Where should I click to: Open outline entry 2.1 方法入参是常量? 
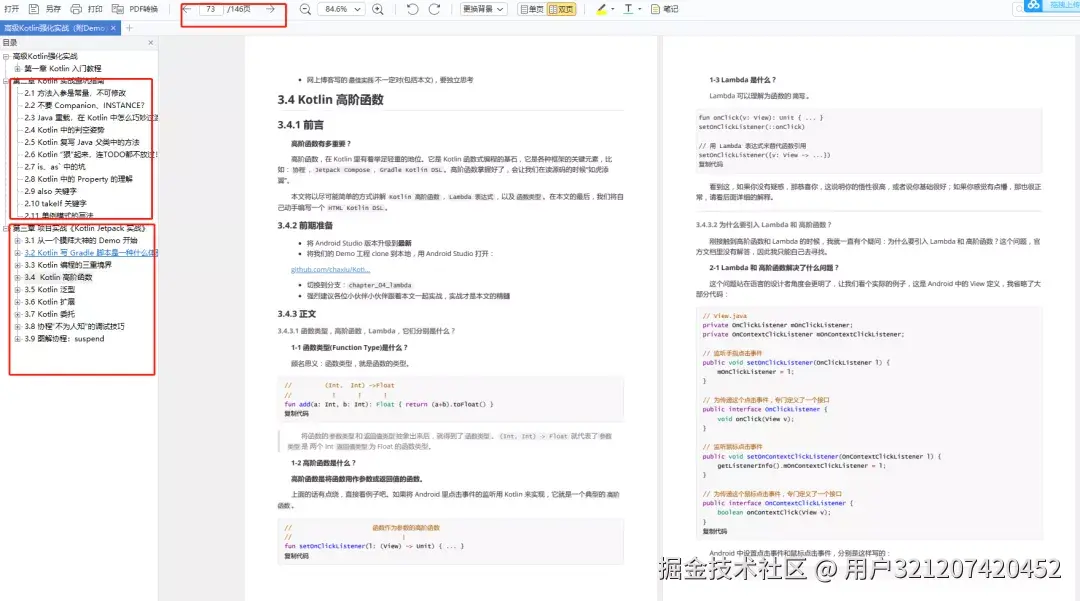pyautogui.click(x=75, y=93)
